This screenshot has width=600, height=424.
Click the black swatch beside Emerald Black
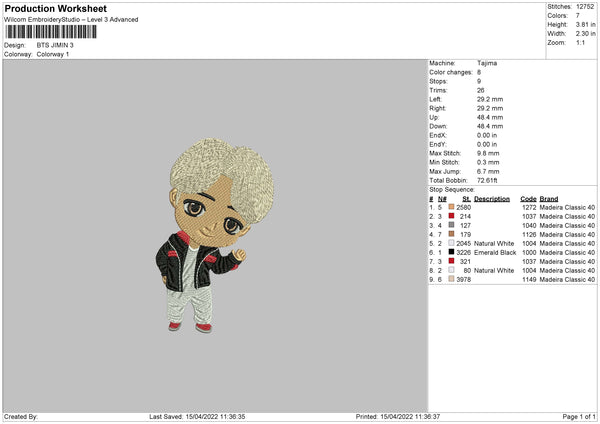[x=452, y=252]
